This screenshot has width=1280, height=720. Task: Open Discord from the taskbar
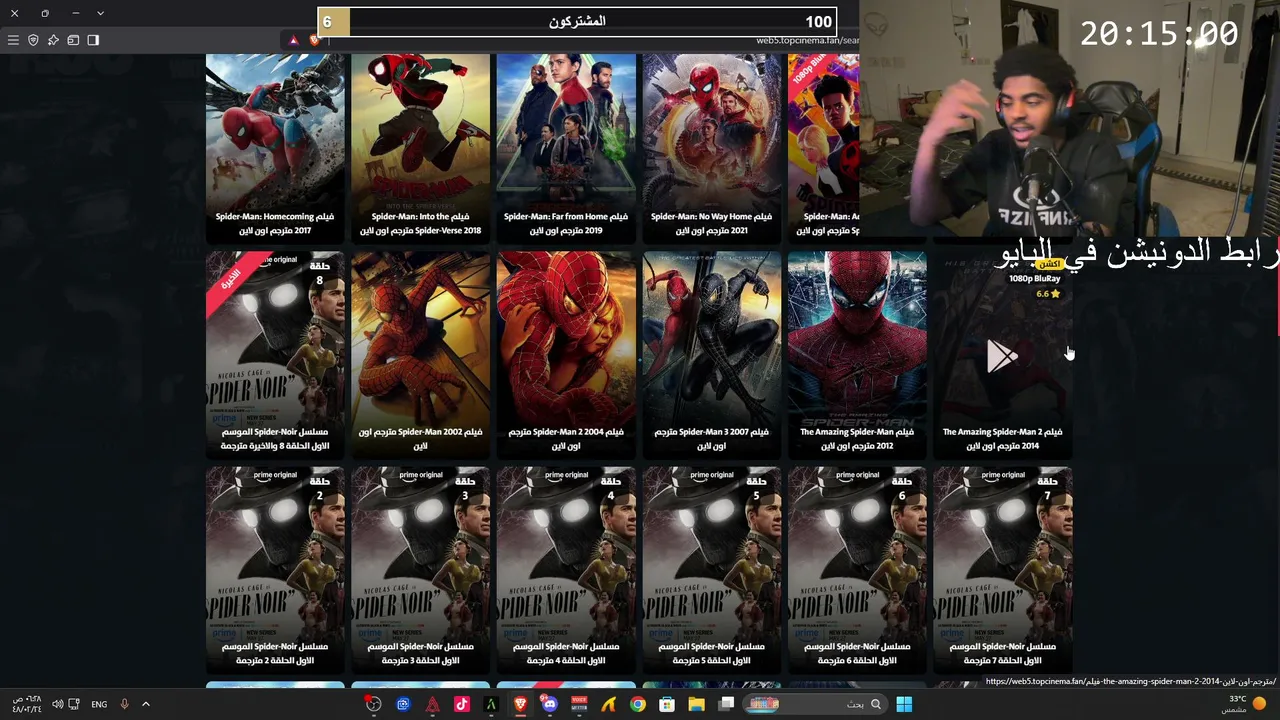549,704
